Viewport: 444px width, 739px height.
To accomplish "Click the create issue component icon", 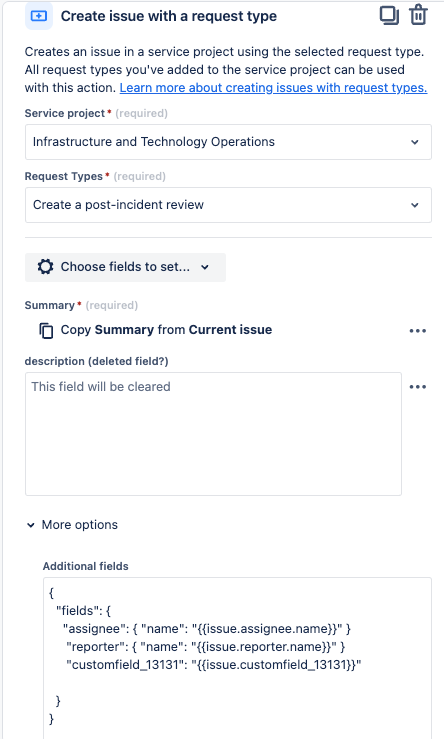I will coord(39,16).
